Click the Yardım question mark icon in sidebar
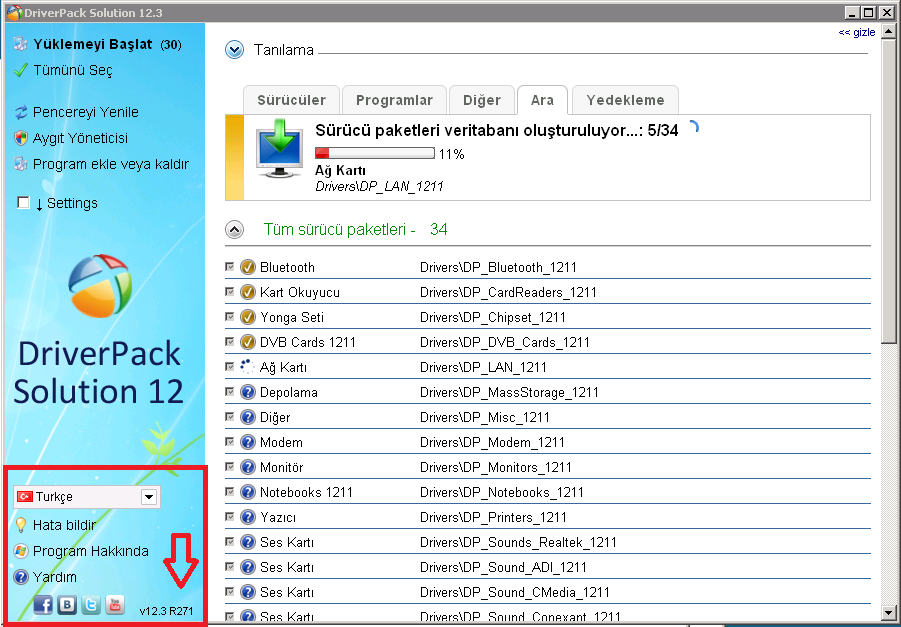 [21, 577]
